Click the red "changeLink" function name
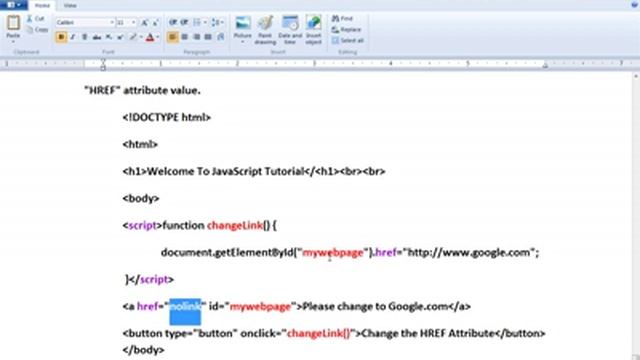640x360 pixels. 235,225
